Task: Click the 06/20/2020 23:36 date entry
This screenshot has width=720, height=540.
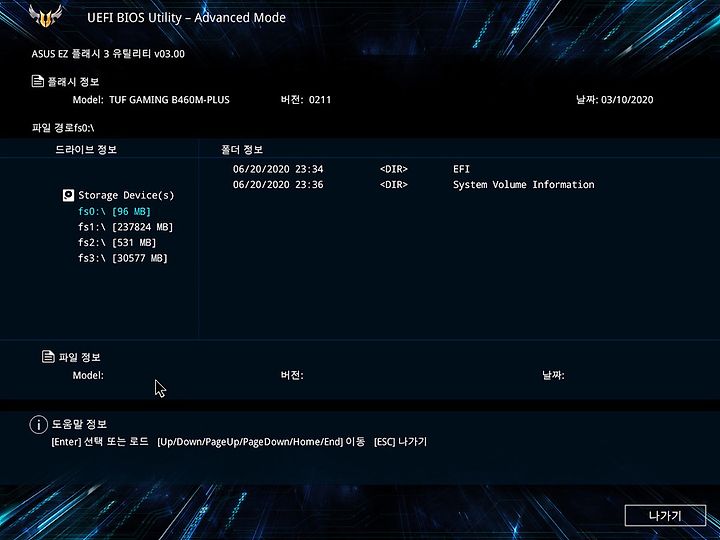Action: point(278,185)
